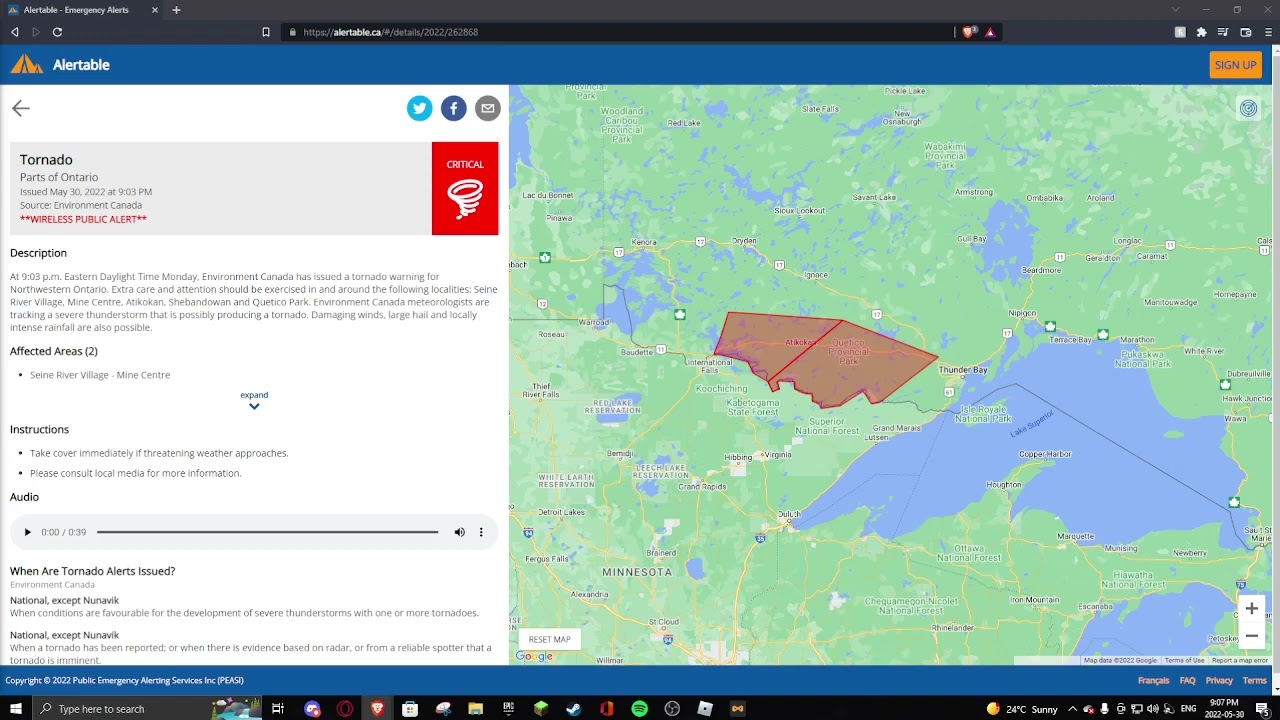Open the tab search dropdown arrow
Screen dimensions: 1280x720
coord(1176,10)
